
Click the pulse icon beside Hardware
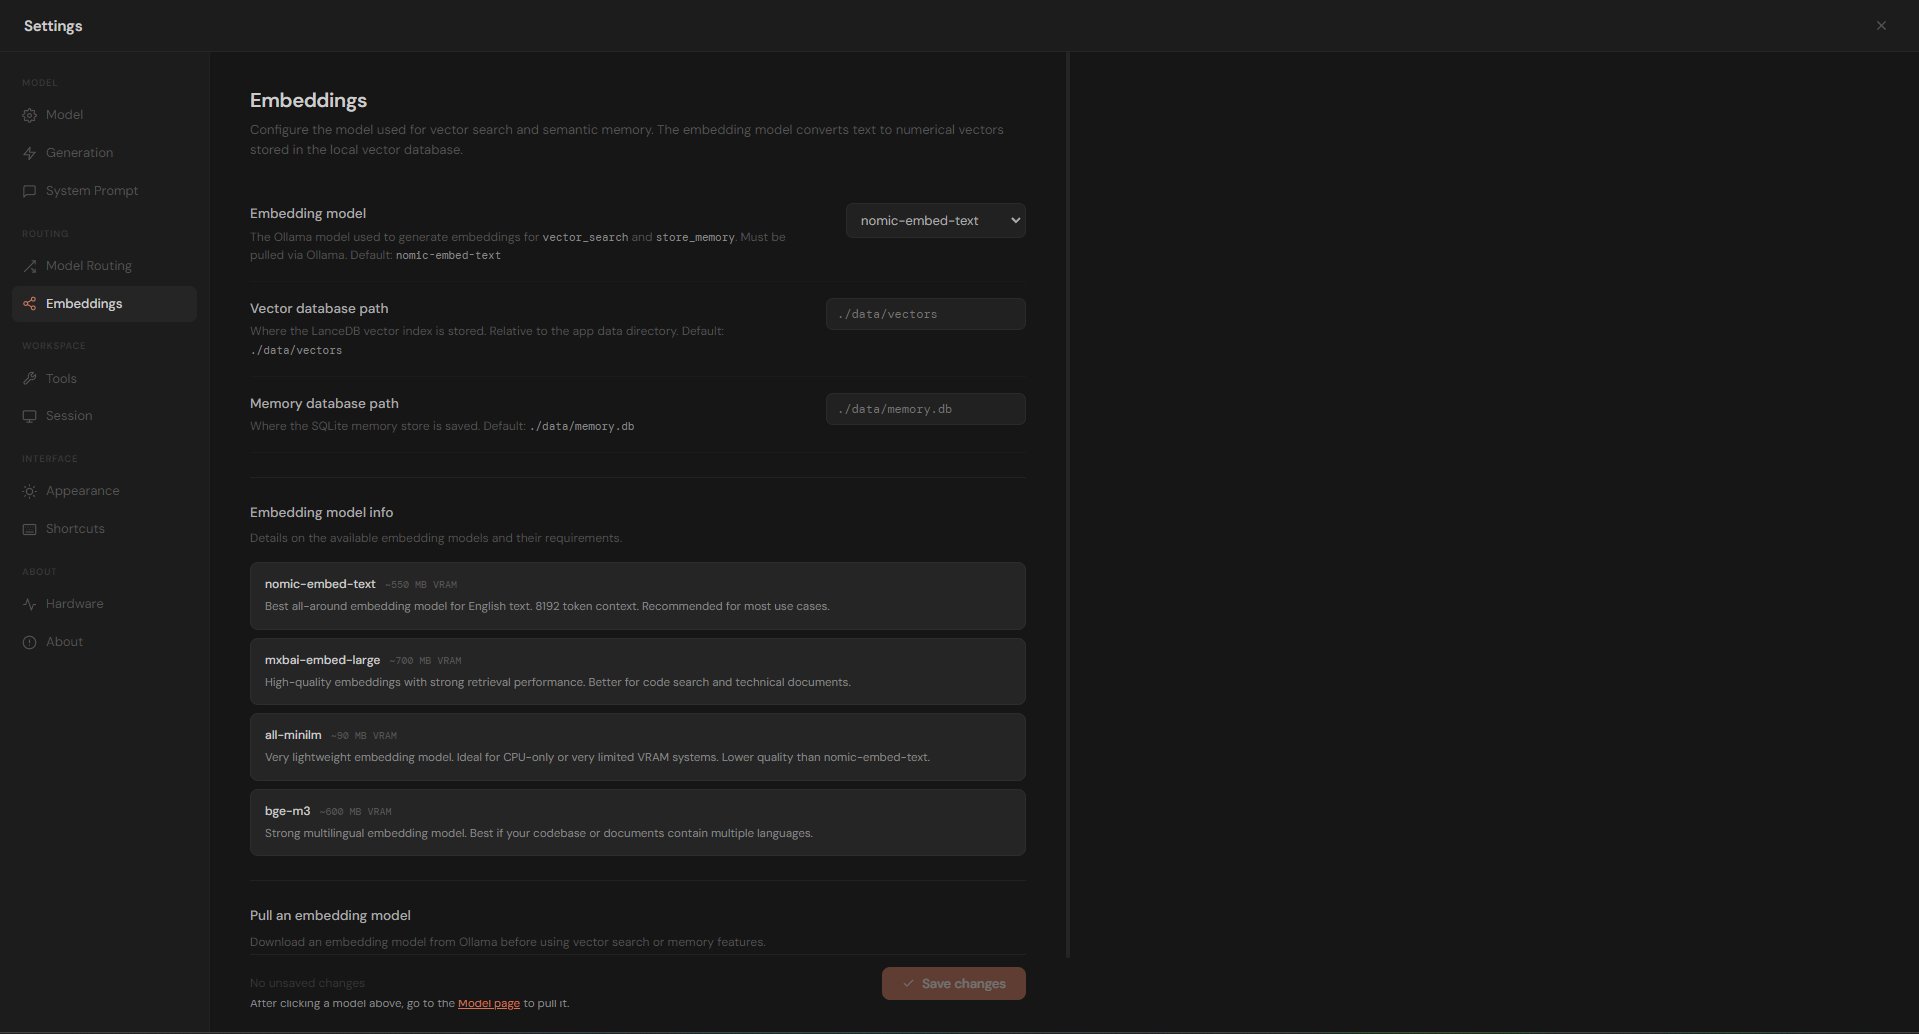[30, 604]
